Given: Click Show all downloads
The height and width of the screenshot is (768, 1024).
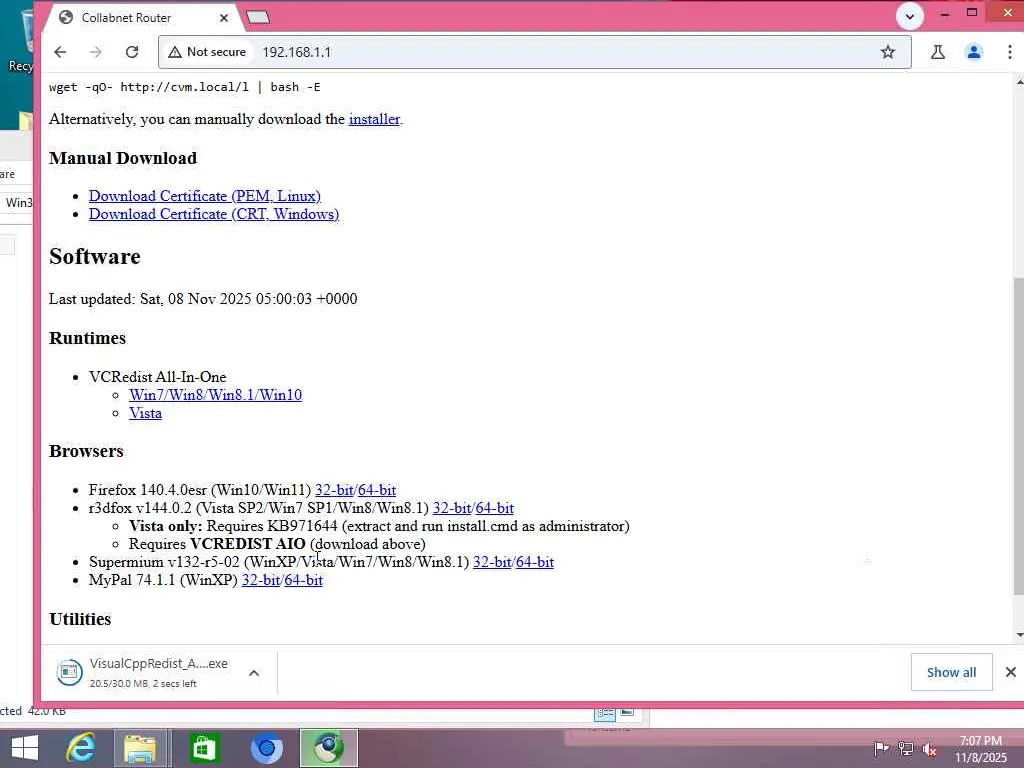Looking at the screenshot, I should coord(952,672).
